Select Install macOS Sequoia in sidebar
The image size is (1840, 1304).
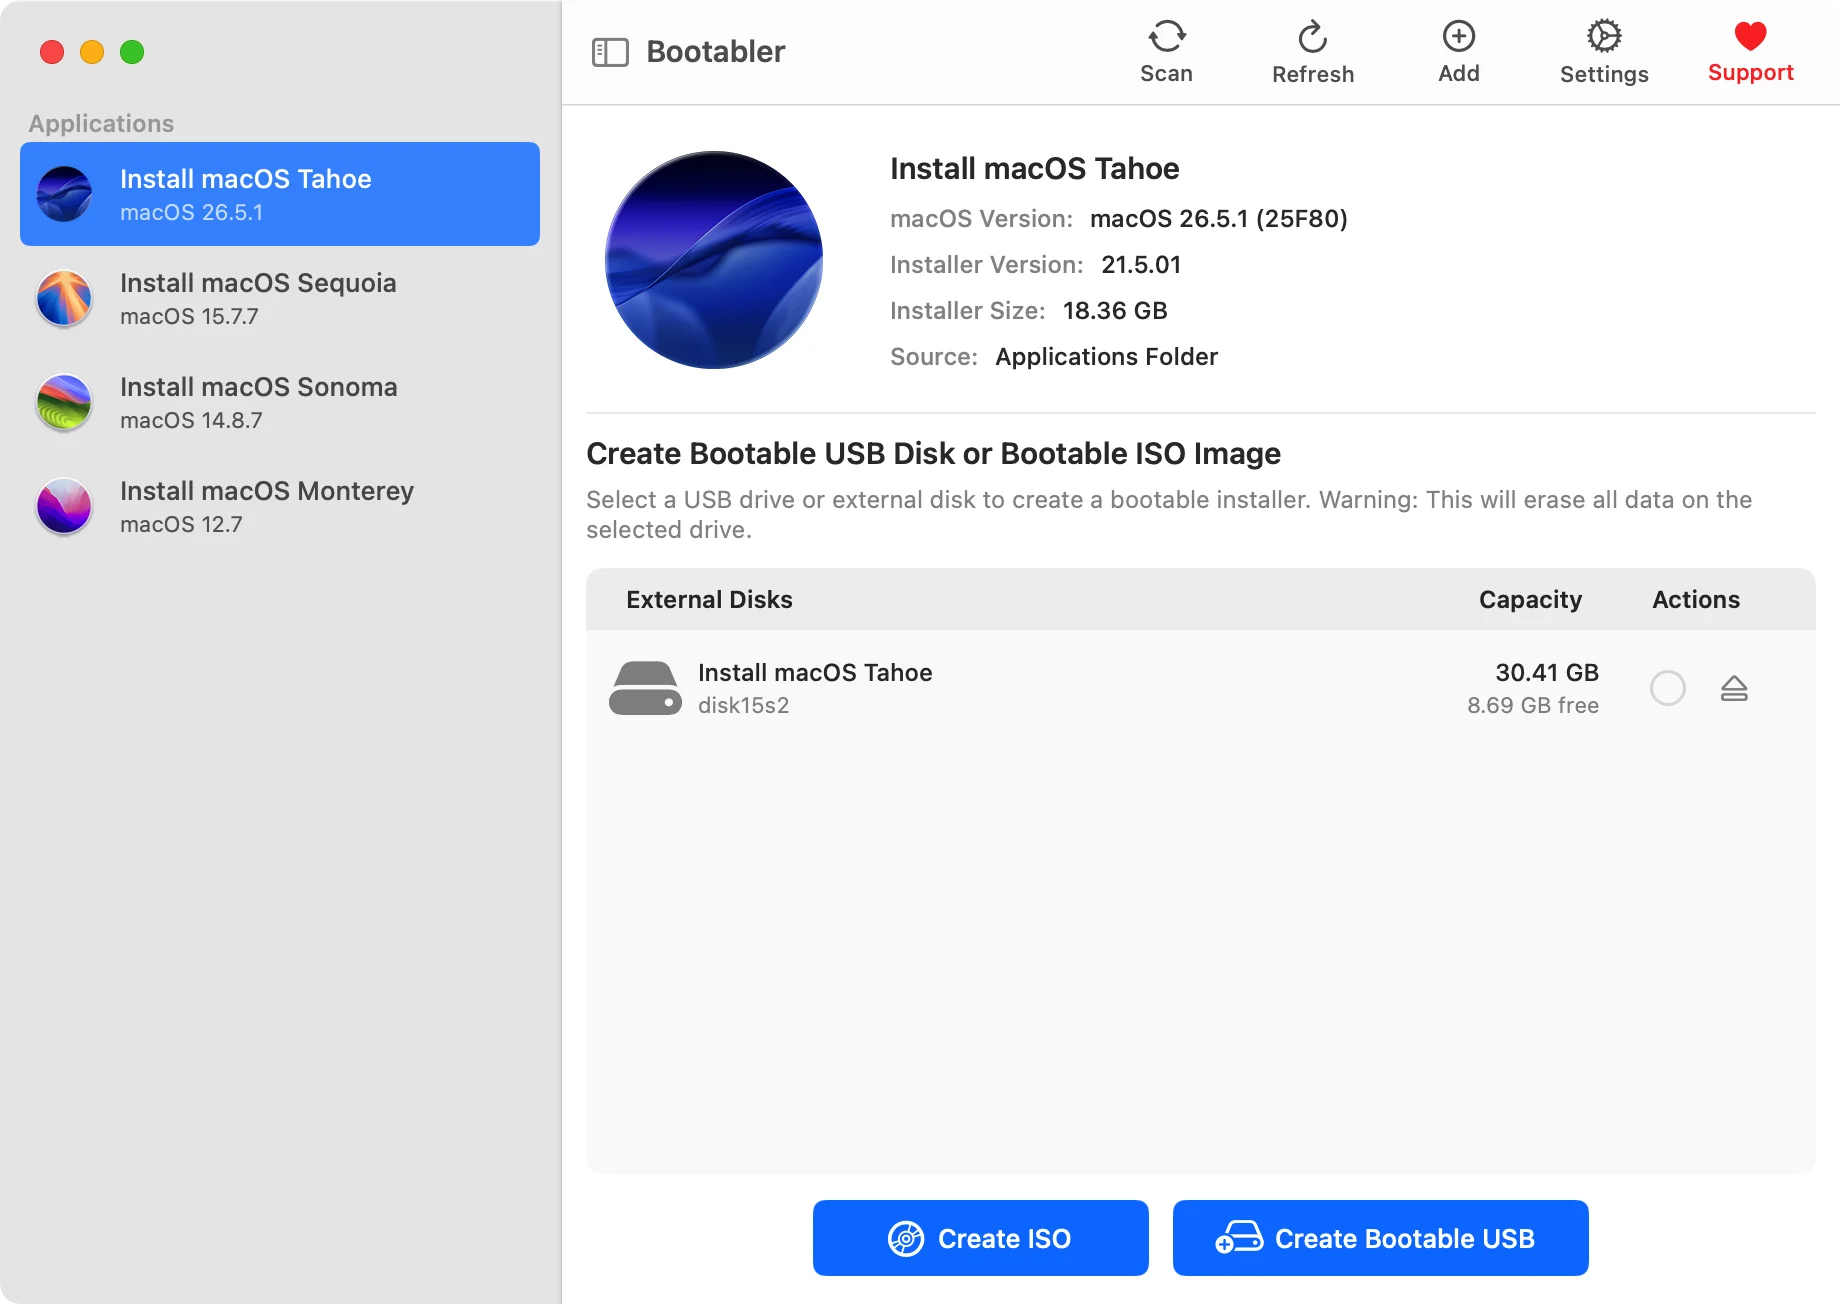click(x=280, y=298)
